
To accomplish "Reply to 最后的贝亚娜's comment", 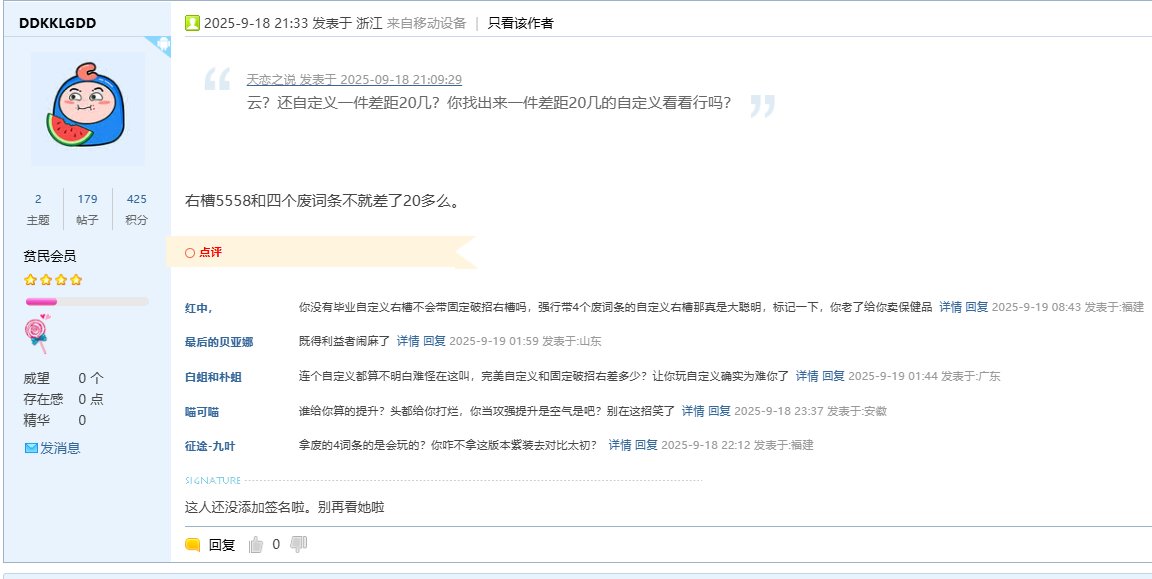I will (x=435, y=341).
